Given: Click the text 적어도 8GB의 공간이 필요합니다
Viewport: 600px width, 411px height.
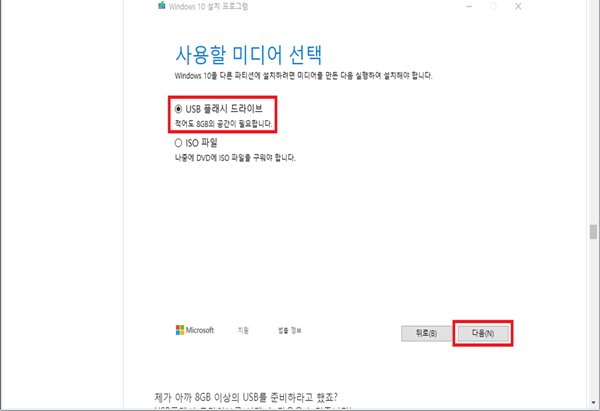Looking at the screenshot, I should [224, 124].
